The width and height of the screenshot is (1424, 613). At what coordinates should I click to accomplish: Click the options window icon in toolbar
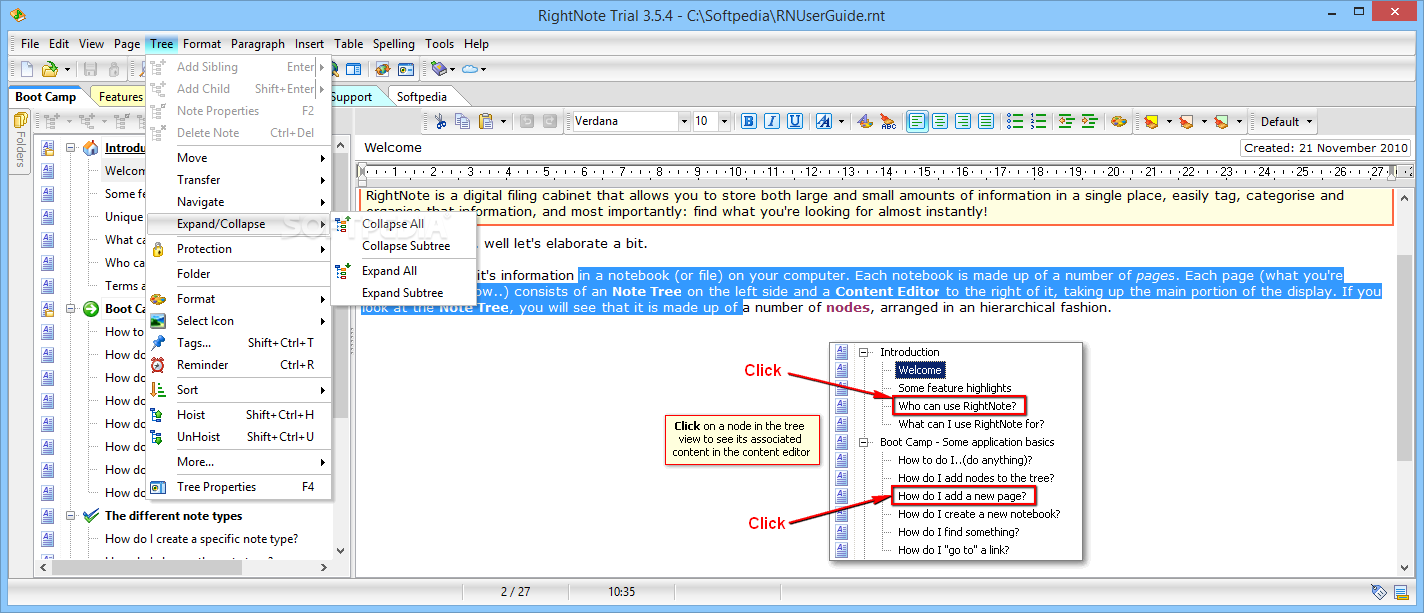pos(406,69)
